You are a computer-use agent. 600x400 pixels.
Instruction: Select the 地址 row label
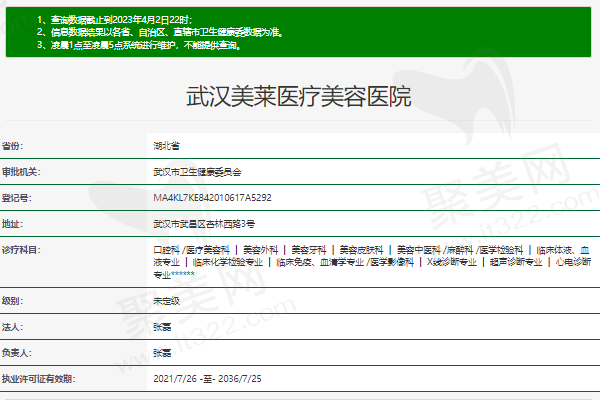[12, 224]
